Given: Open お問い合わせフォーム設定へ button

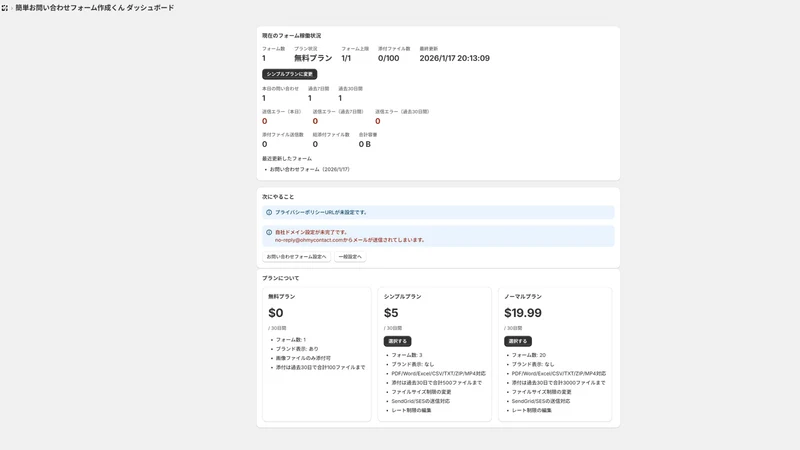Looking at the screenshot, I should [x=296, y=257].
